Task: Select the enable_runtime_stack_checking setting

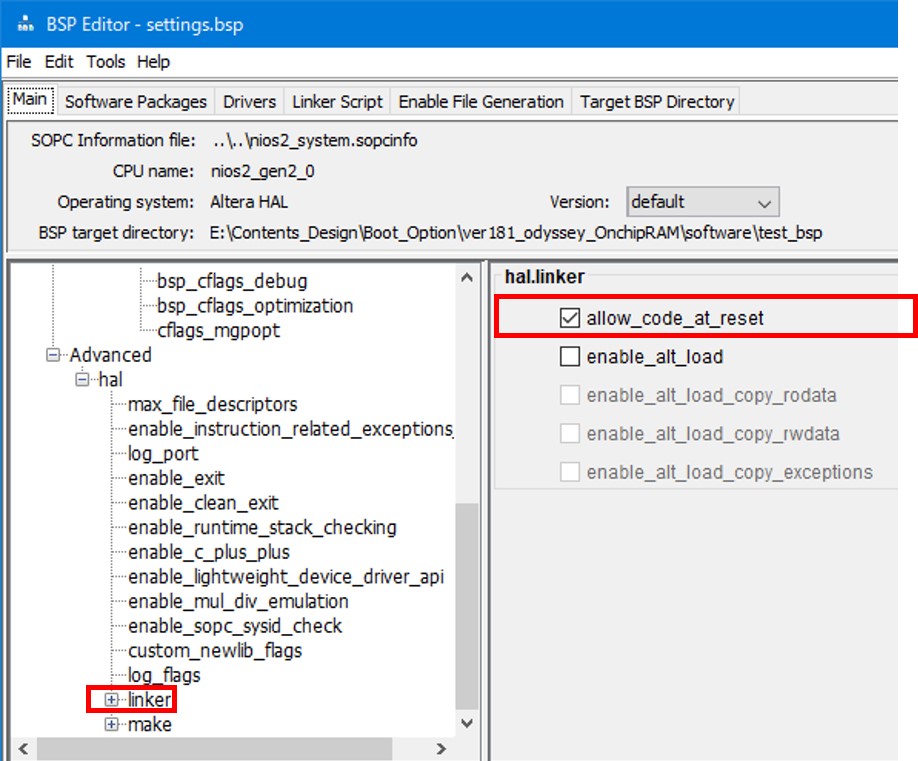Action: pyautogui.click(x=262, y=527)
